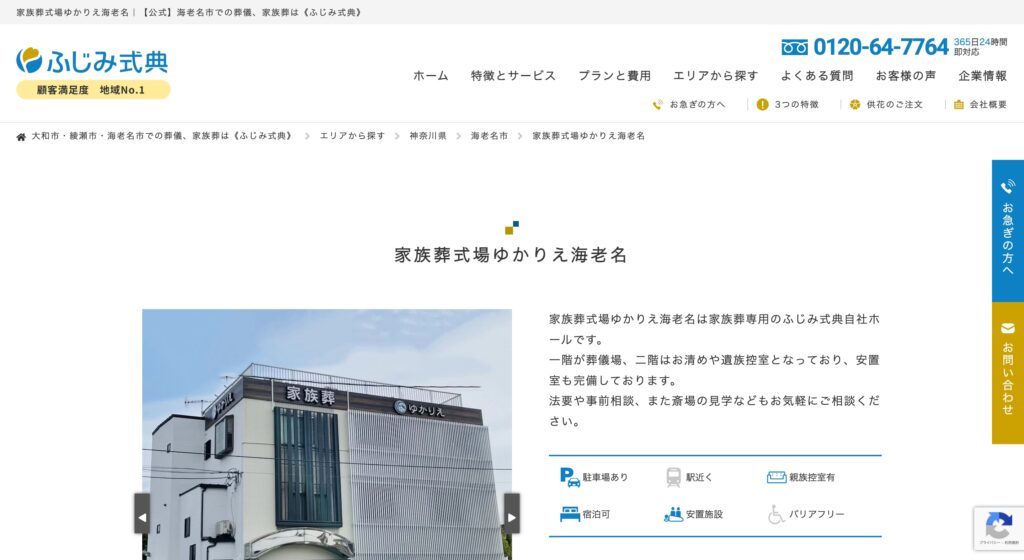Click the building icon beside 会社概要
Viewport: 1024px width, 560px height.
(959, 104)
